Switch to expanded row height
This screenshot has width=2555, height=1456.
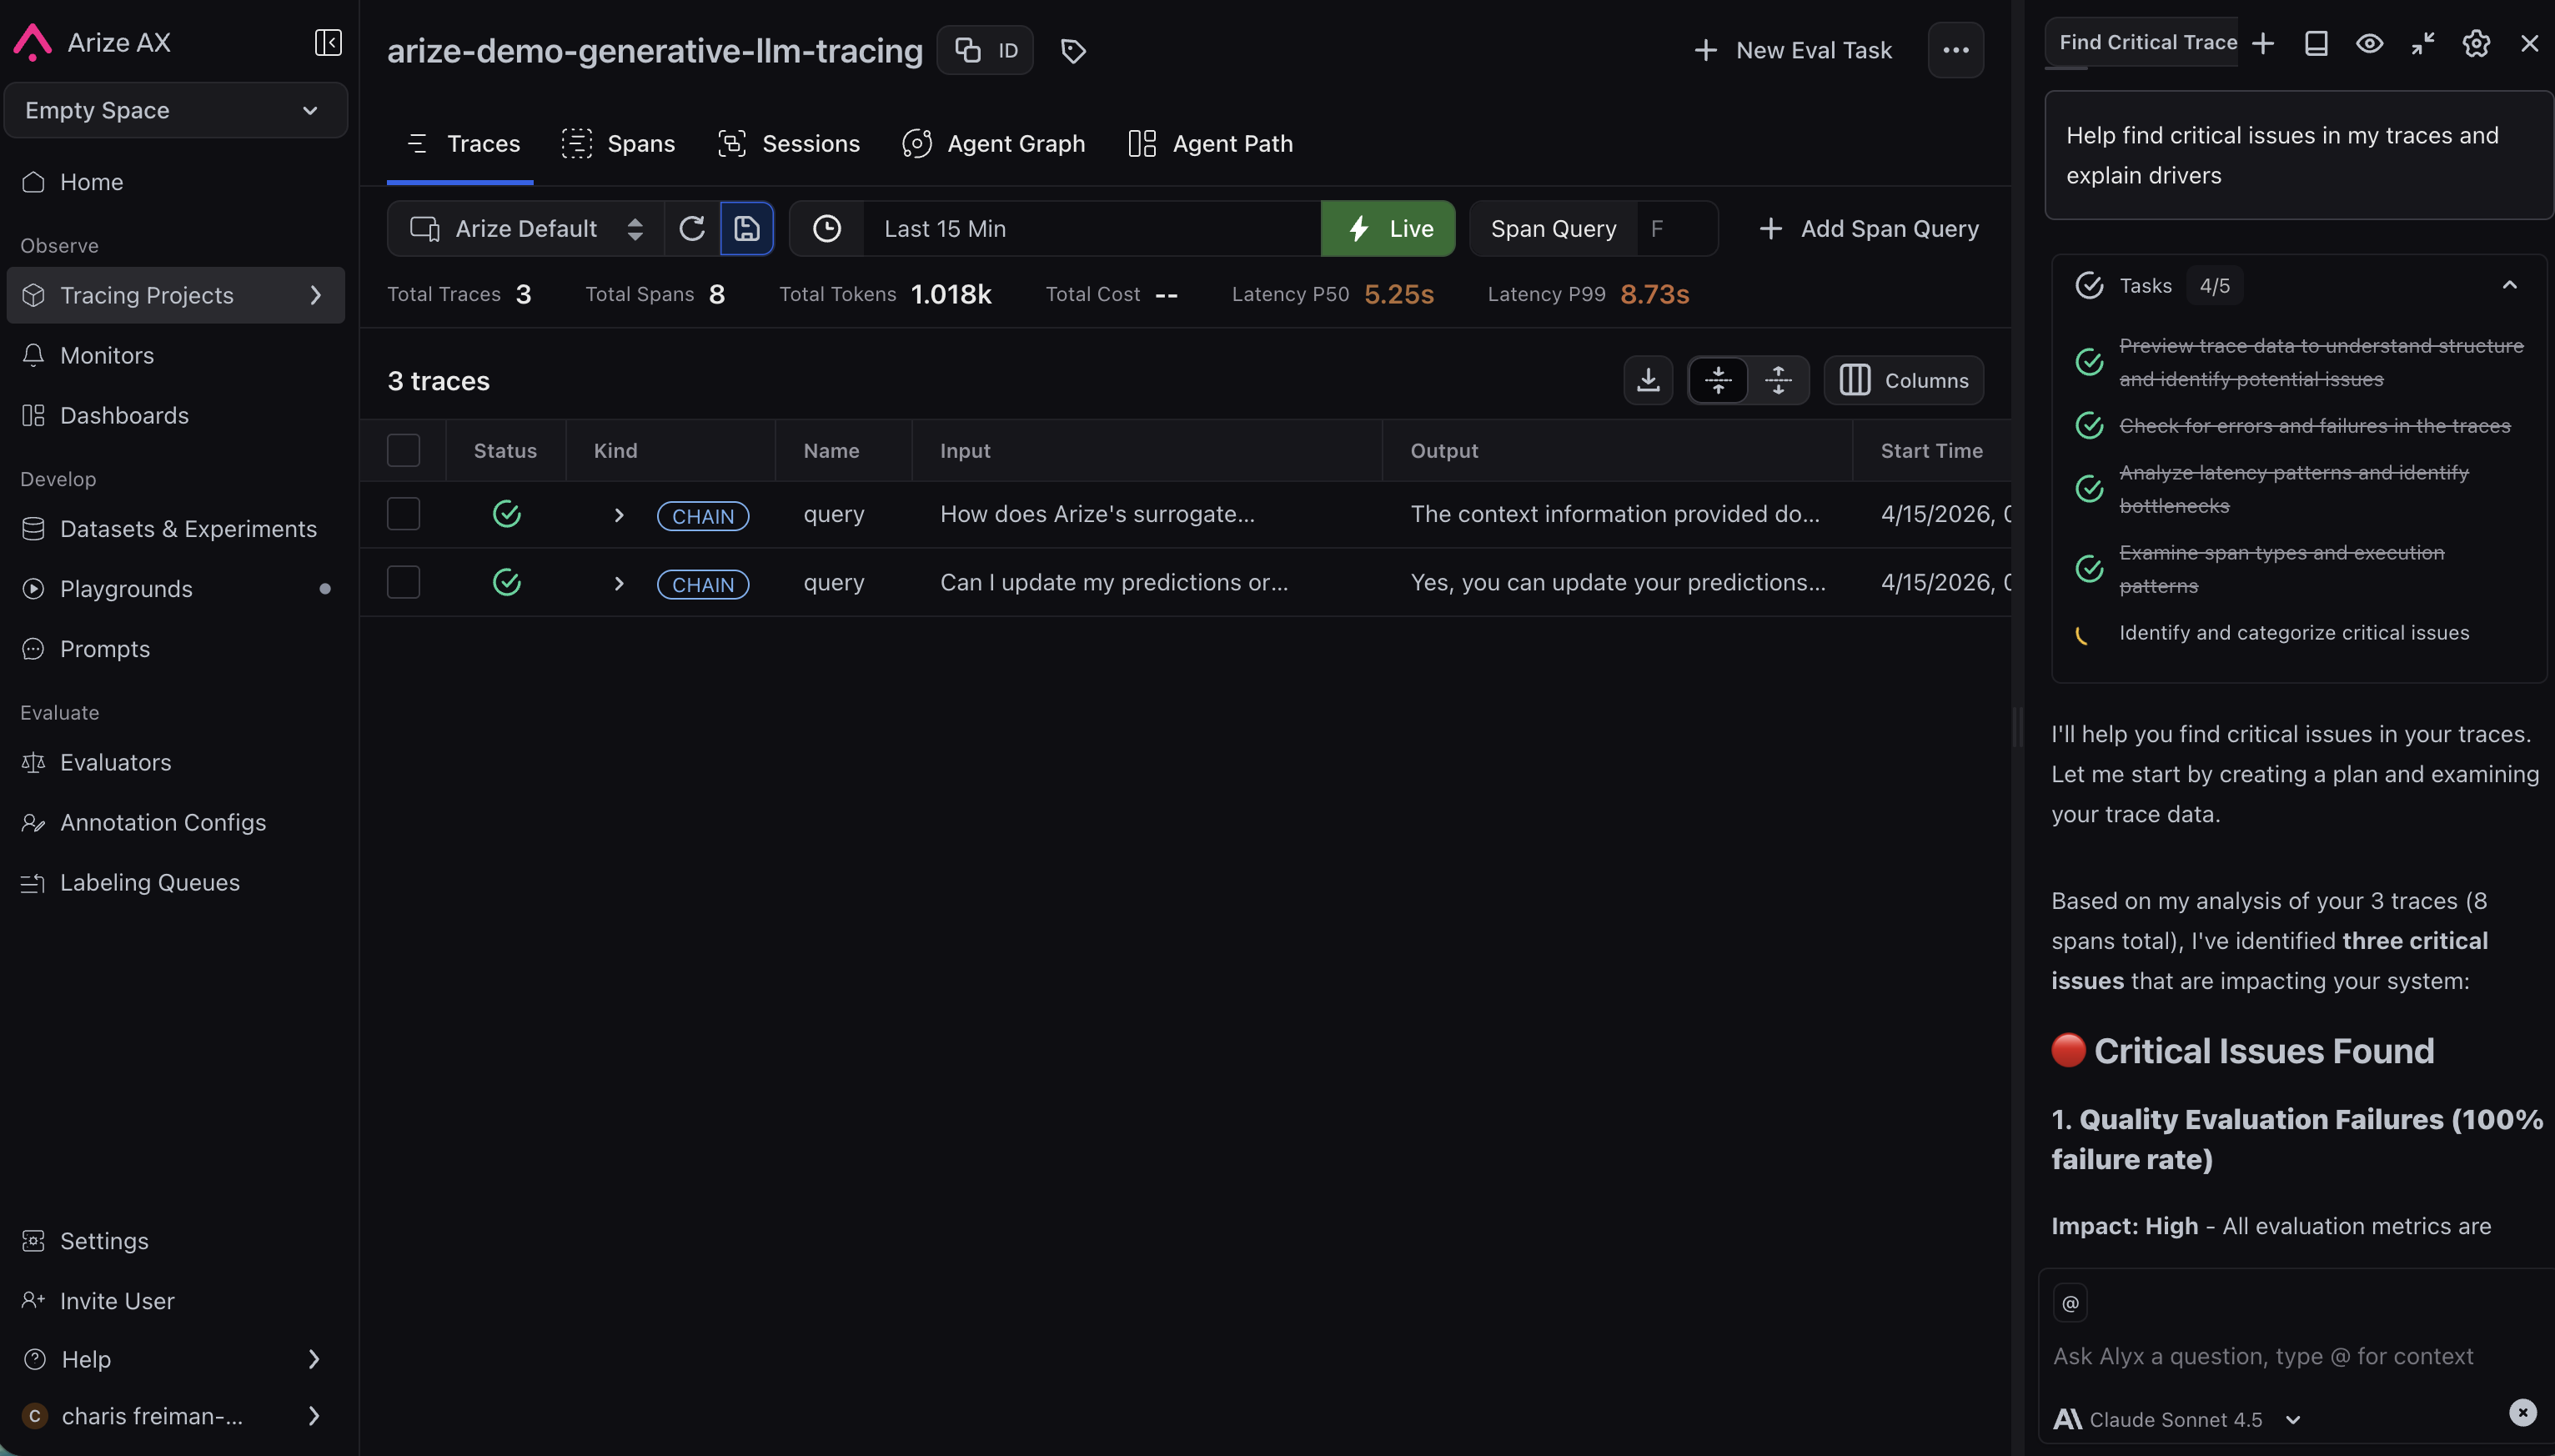[x=1778, y=380]
